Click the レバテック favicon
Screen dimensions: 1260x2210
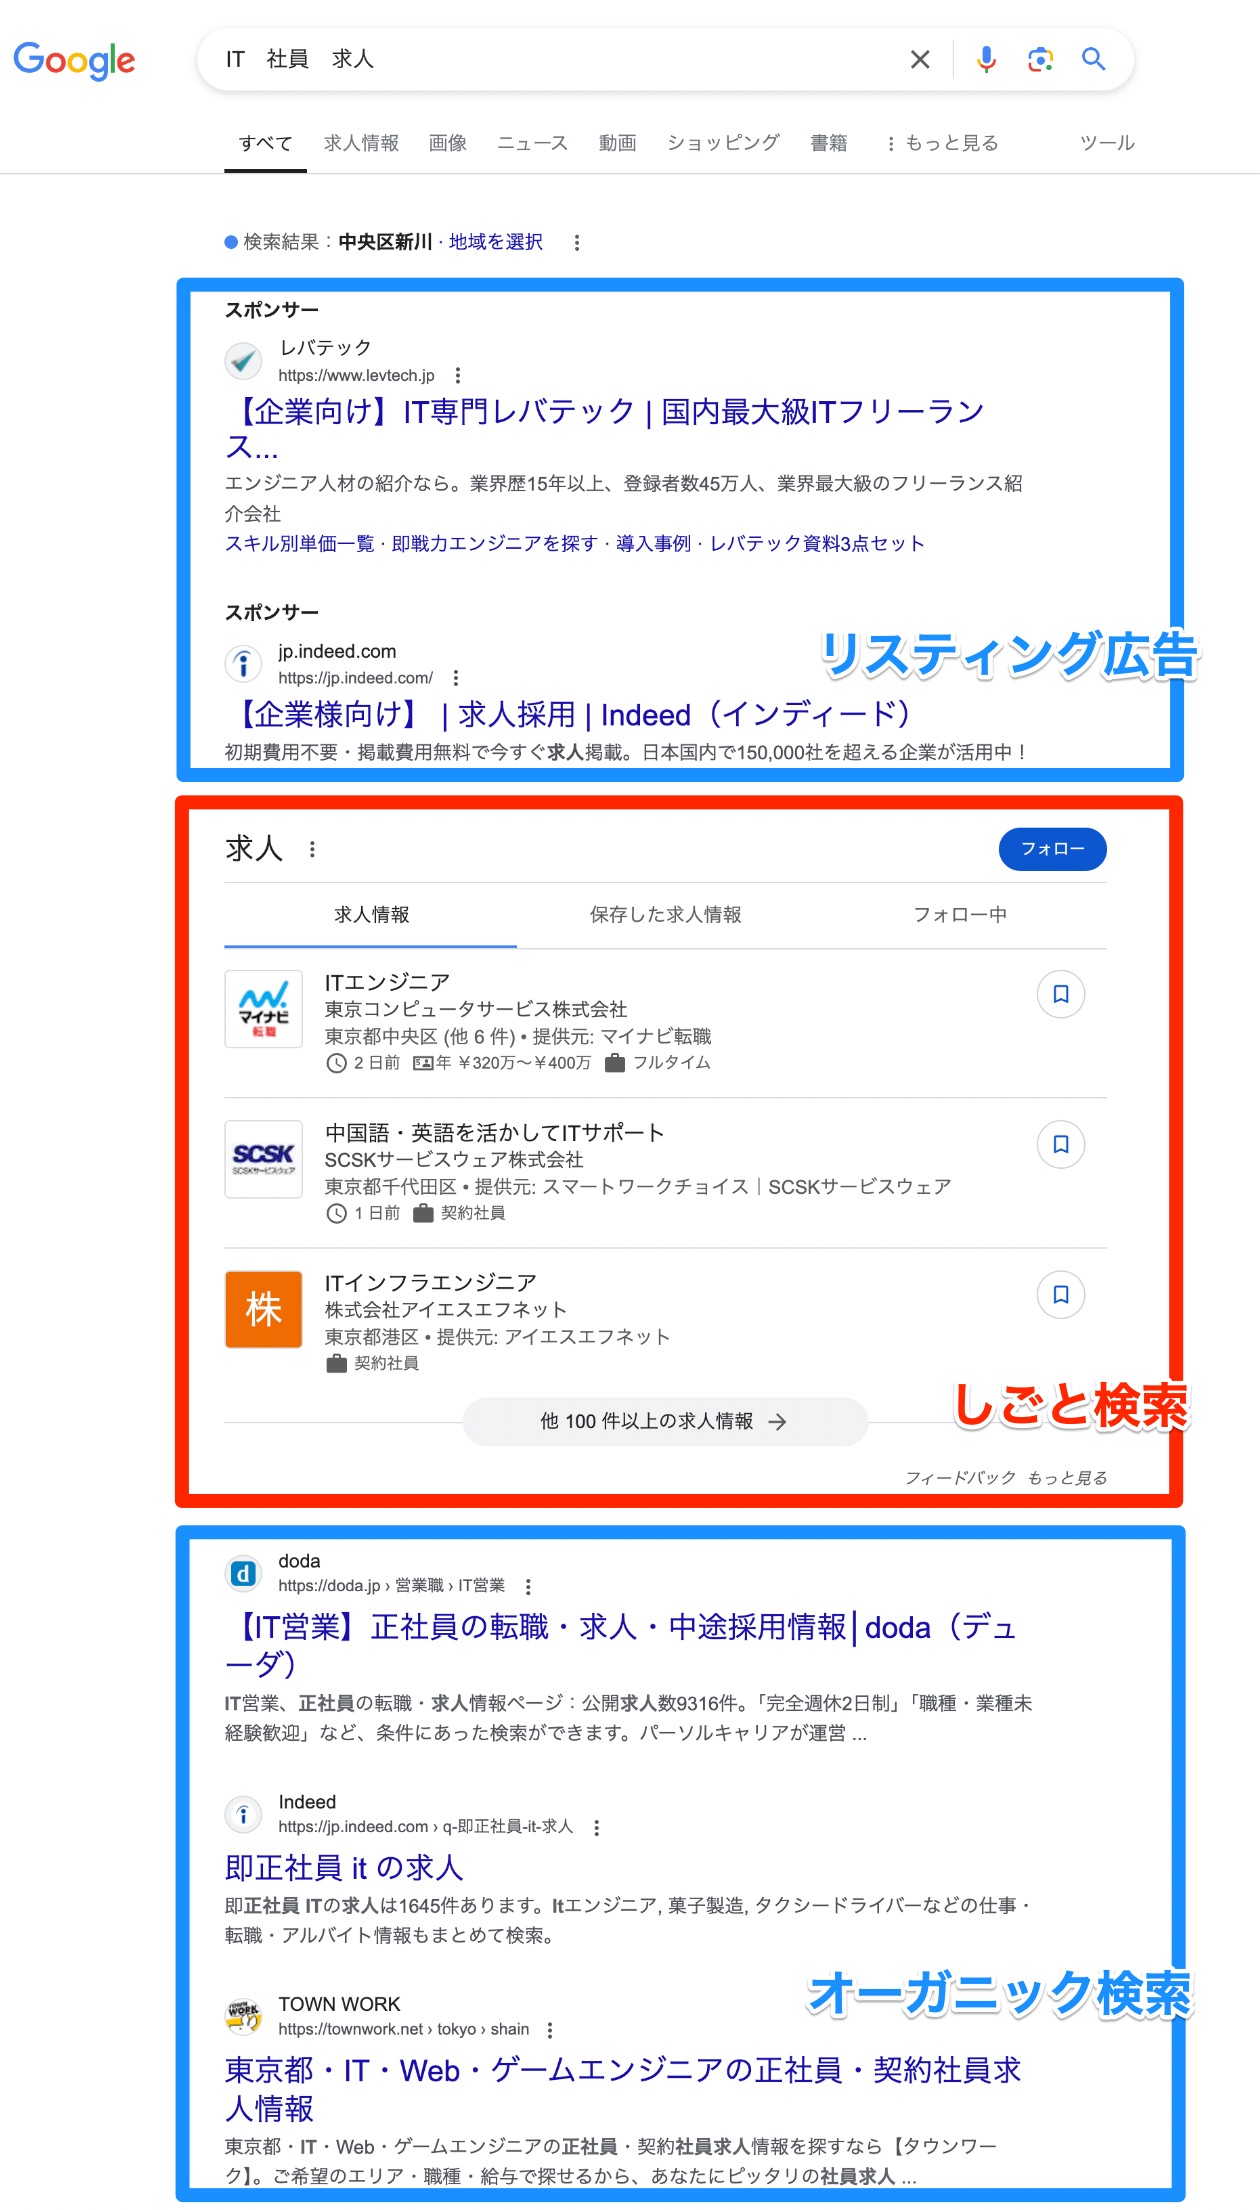(243, 360)
